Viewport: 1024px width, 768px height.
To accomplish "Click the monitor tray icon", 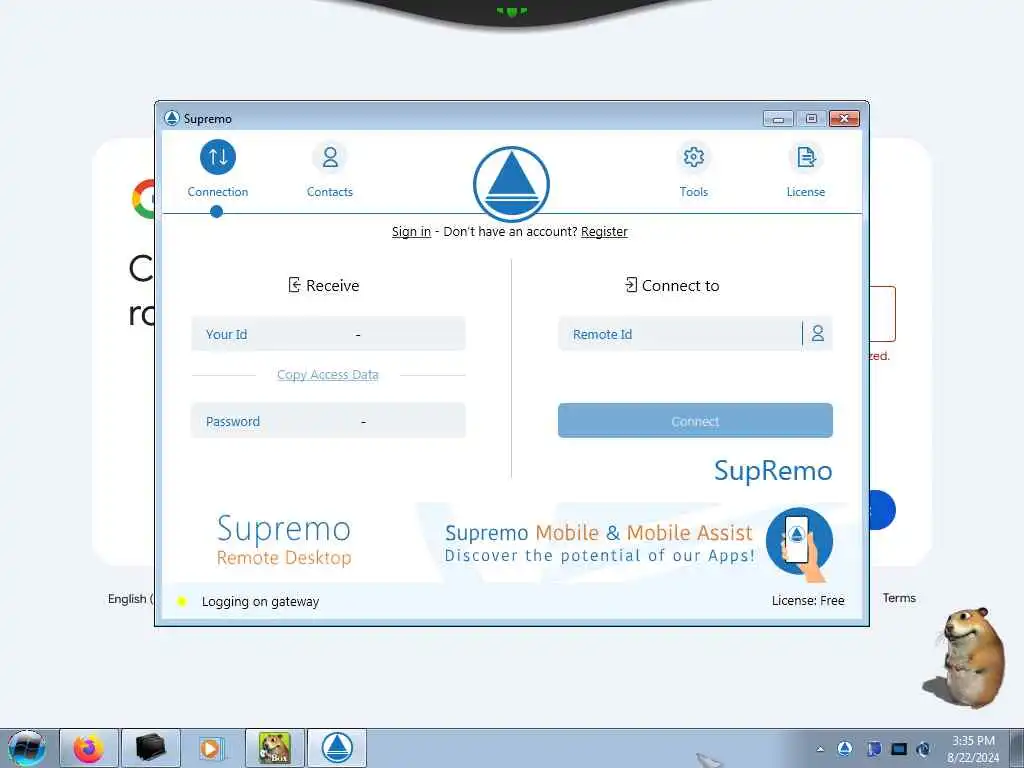I will coord(899,748).
